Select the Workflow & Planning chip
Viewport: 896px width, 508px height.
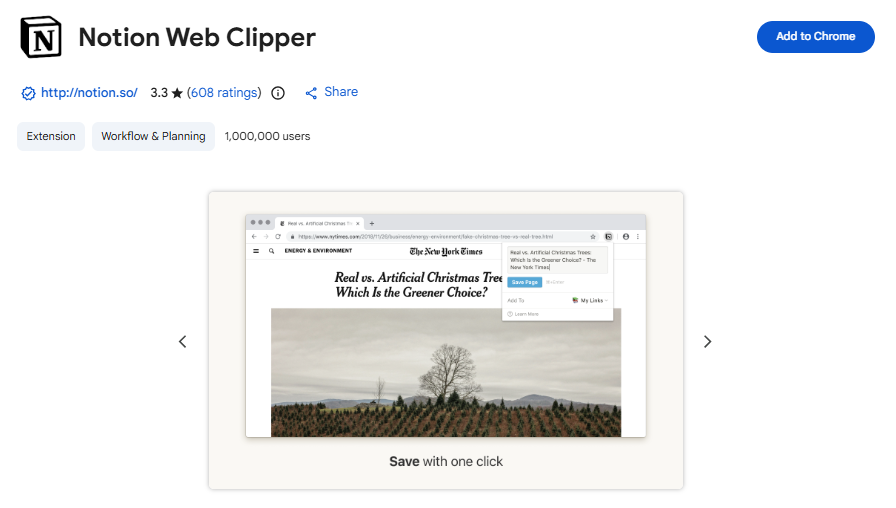pyautogui.click(x=153, y=137)
